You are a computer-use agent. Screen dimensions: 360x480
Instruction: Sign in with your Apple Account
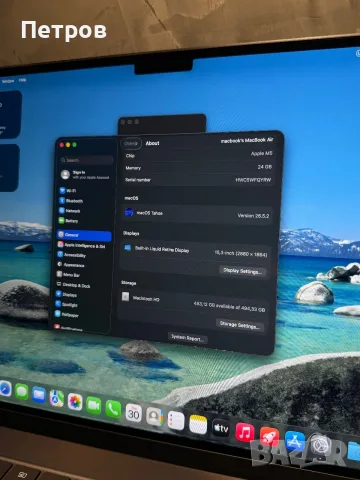click(85, 175)
